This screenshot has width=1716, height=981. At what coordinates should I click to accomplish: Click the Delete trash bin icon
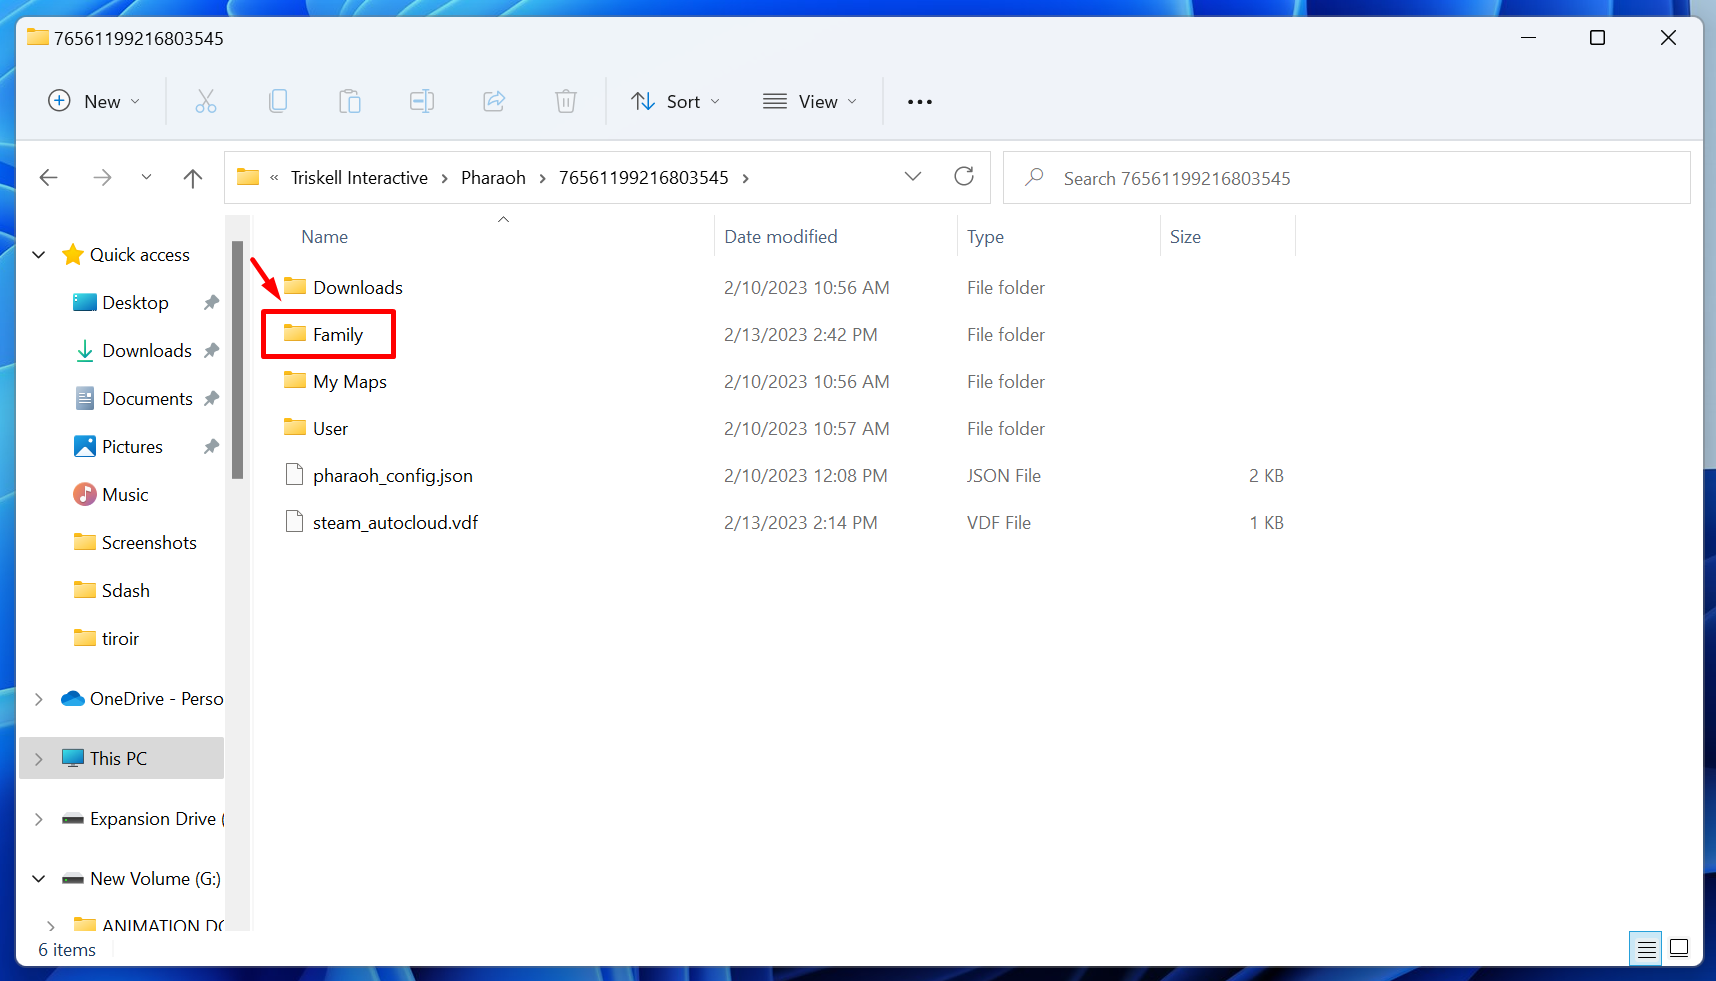(566, 101)
